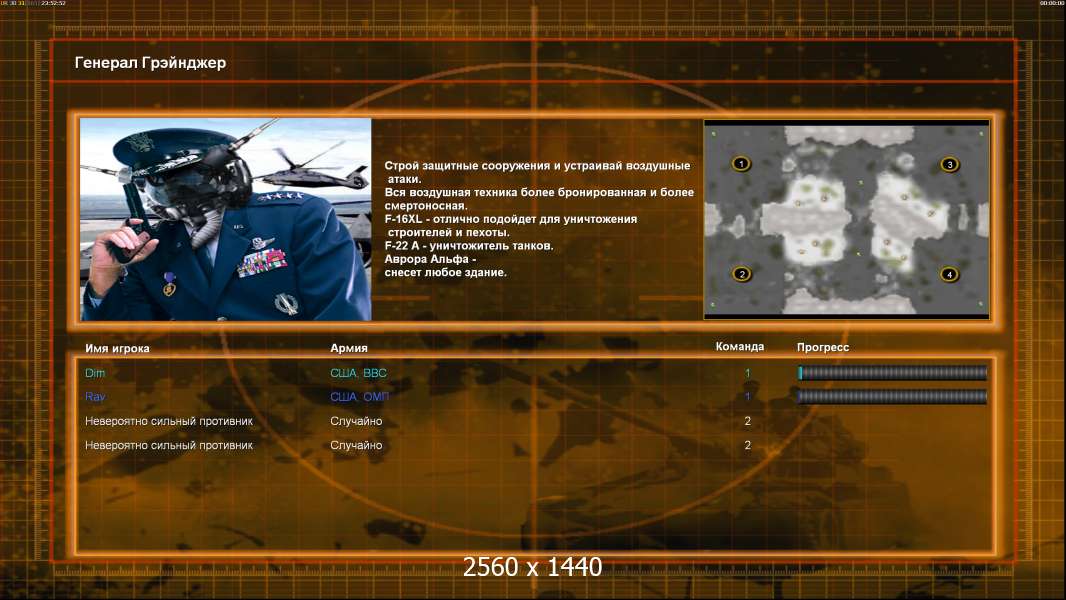The width and height of the screenshot is (1066, 600).
Task: Click player name 'Ray'
Action: point(95,397)
